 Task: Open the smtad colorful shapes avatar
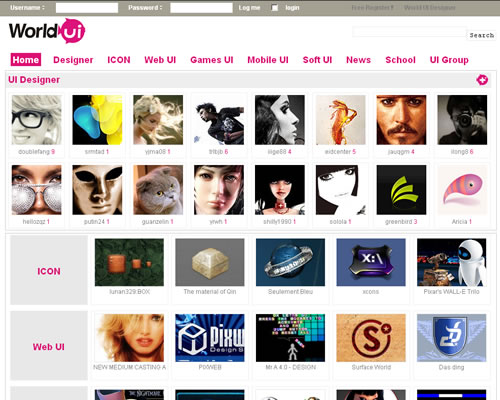pos(97,120)
